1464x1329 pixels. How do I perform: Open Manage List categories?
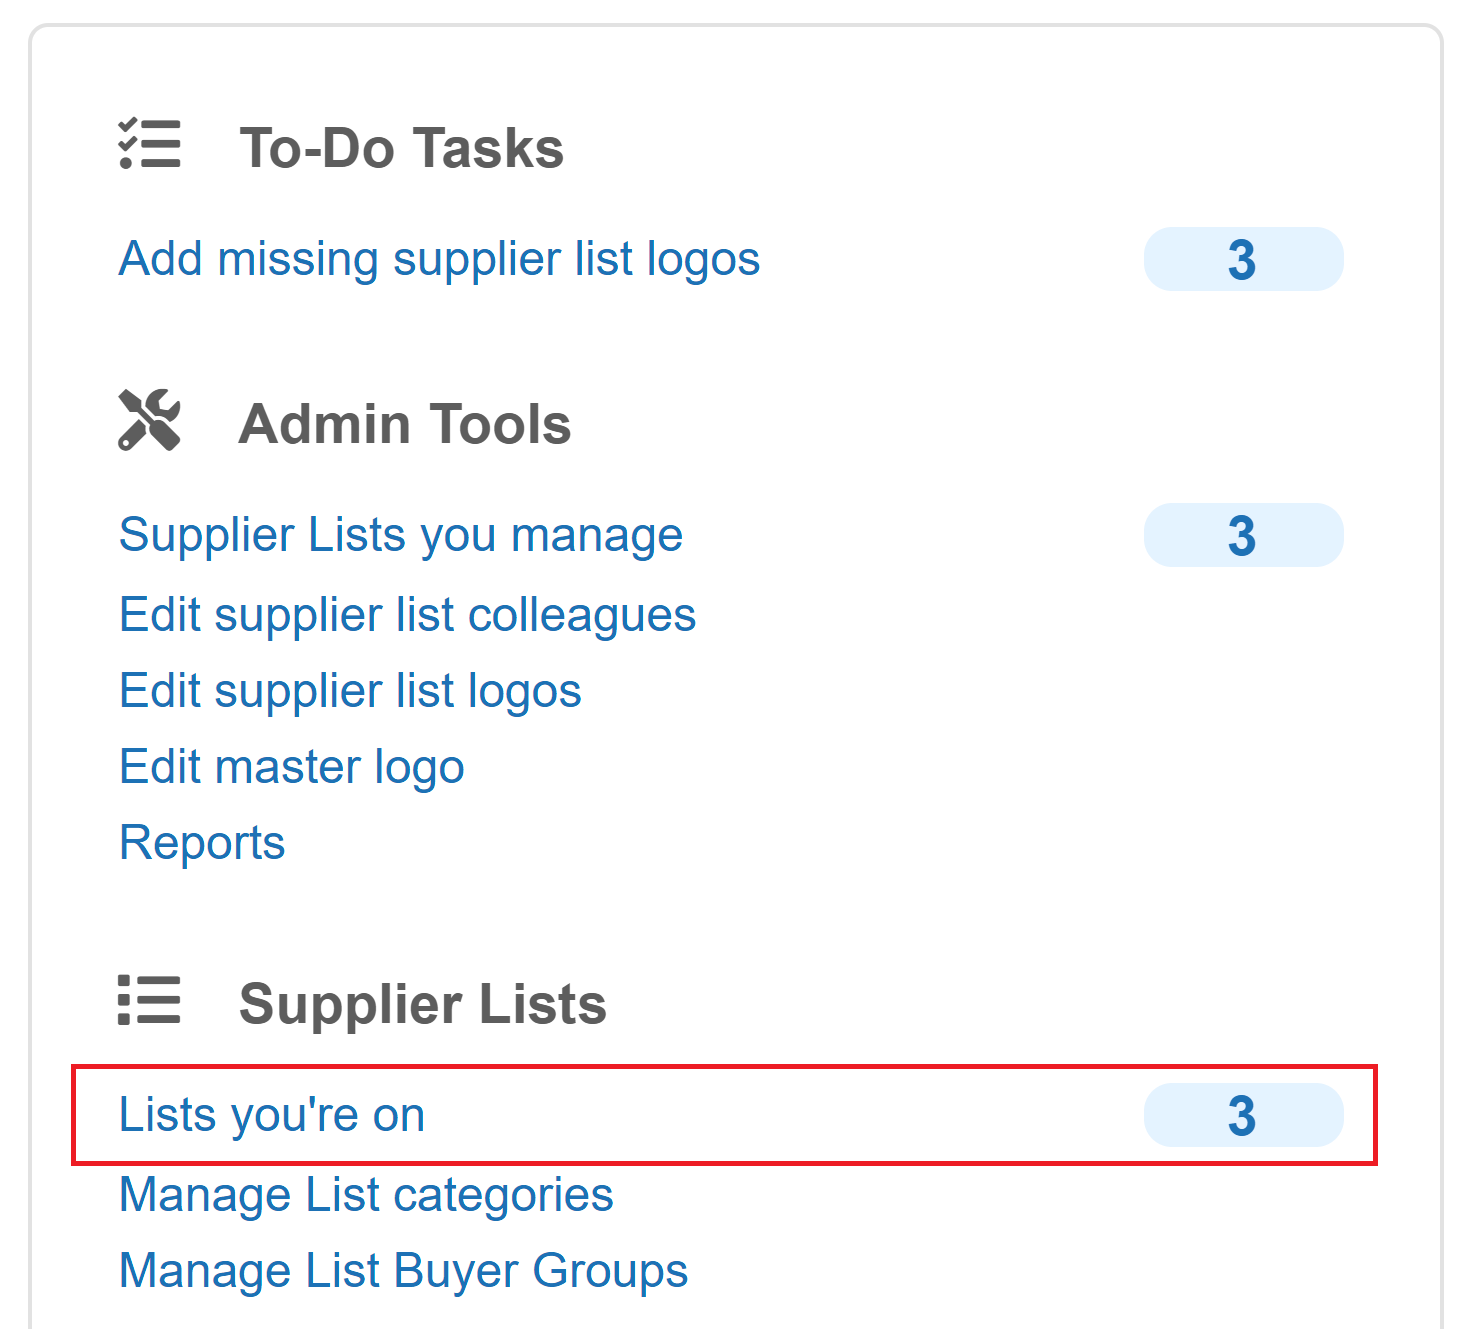366,1195
